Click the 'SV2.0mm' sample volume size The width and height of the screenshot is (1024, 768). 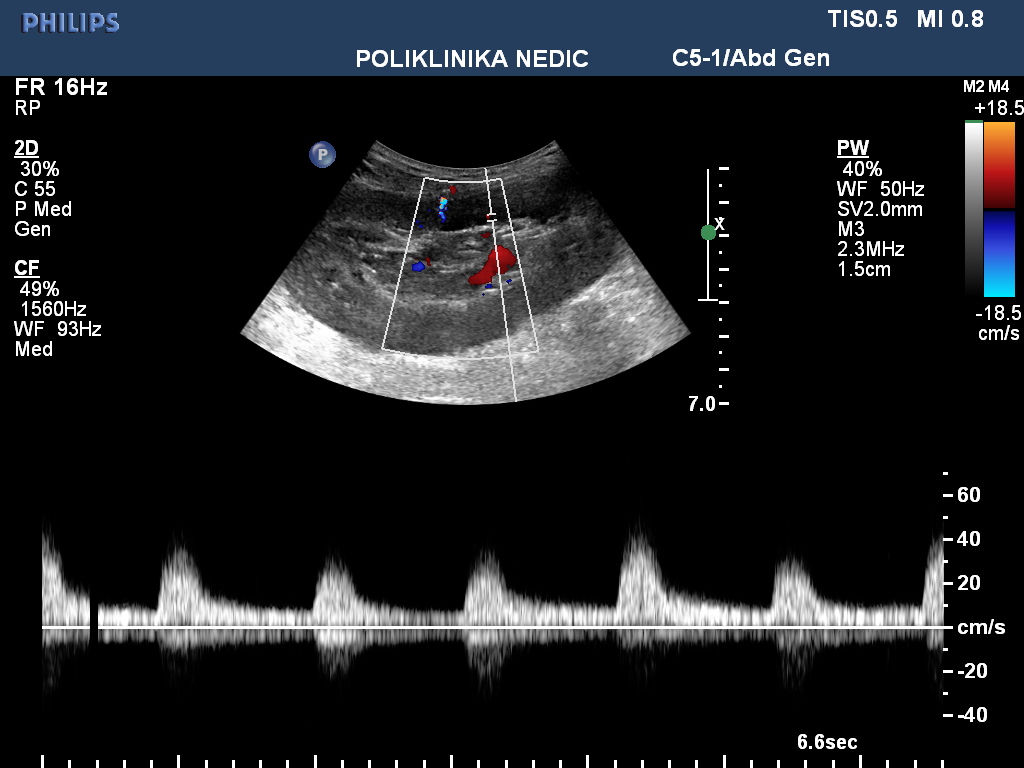tap(880, 210)
